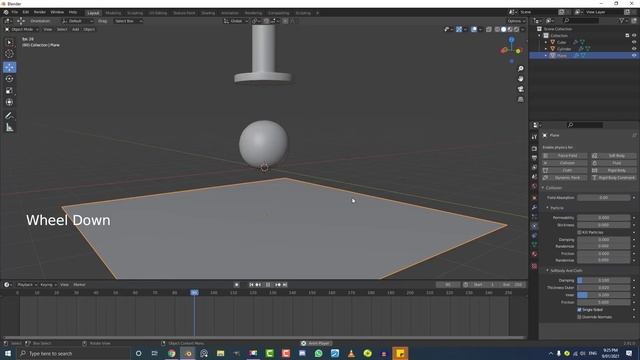Open the Keying dropdown in timeline
Screen dimensions: 640x360
point(48,284)
